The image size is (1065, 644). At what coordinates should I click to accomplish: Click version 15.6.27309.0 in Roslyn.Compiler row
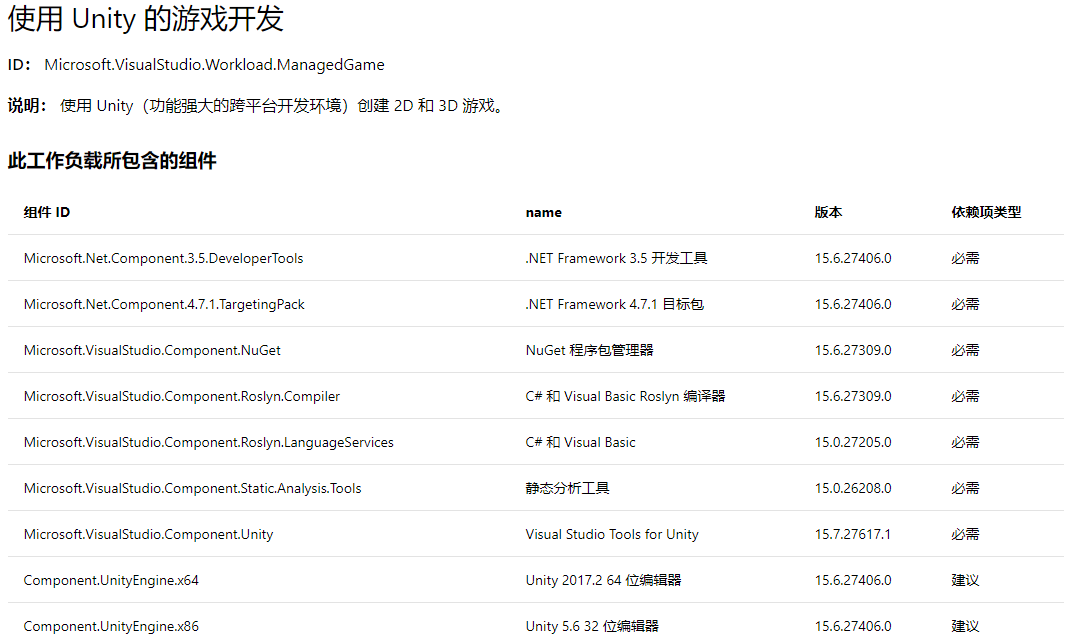[853, 396]
